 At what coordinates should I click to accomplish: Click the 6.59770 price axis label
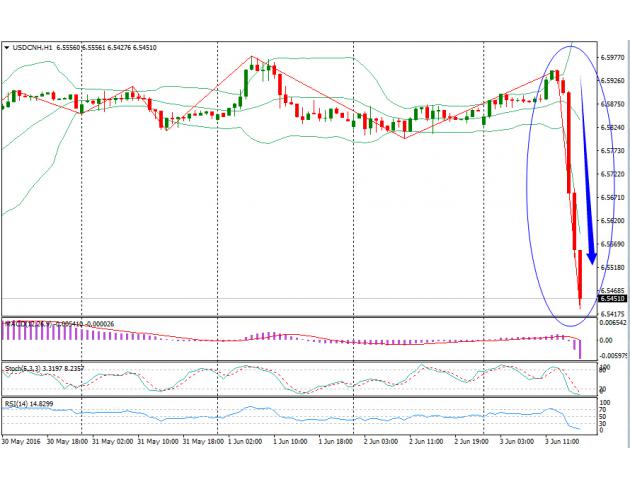click(x=612, y=57)
